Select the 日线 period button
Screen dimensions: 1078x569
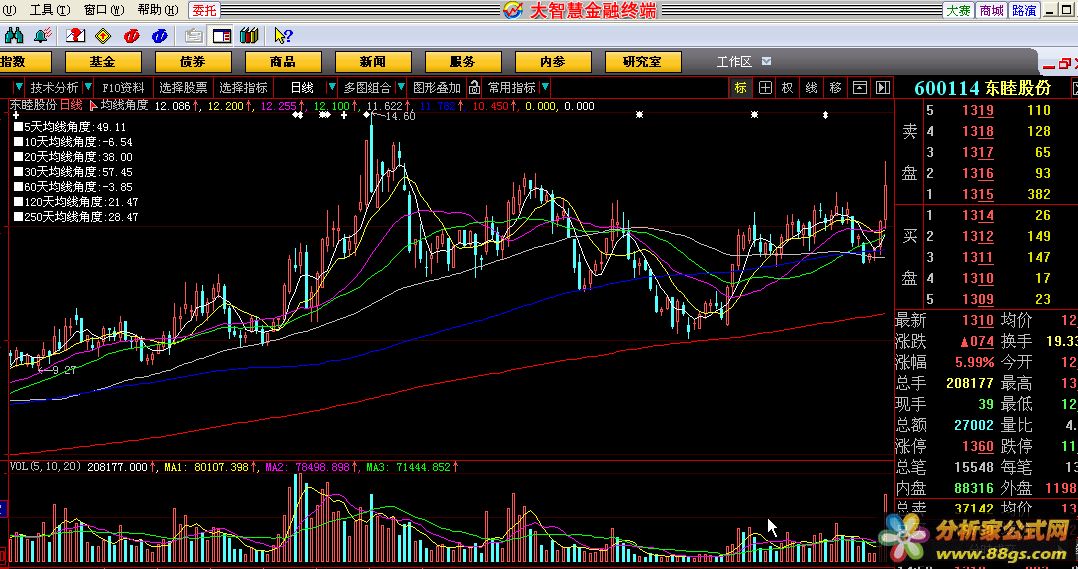pyautogui.click(x=302, y=87)
